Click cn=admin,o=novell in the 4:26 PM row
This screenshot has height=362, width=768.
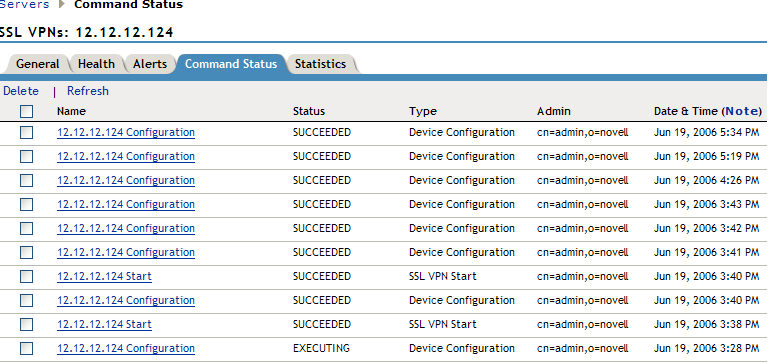tap(582, 180)
